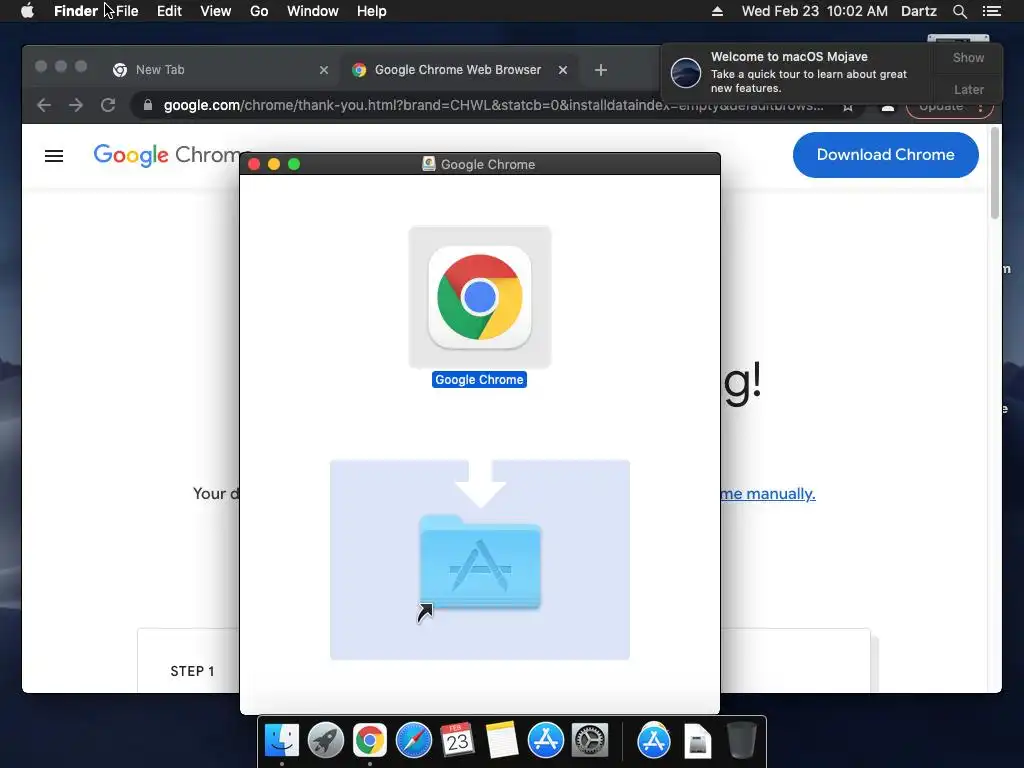This screenshot has width=1024, height=768.
Task: Open the Finder menu in menu bar
Action: pyautogui.click(x=76, y=11)
